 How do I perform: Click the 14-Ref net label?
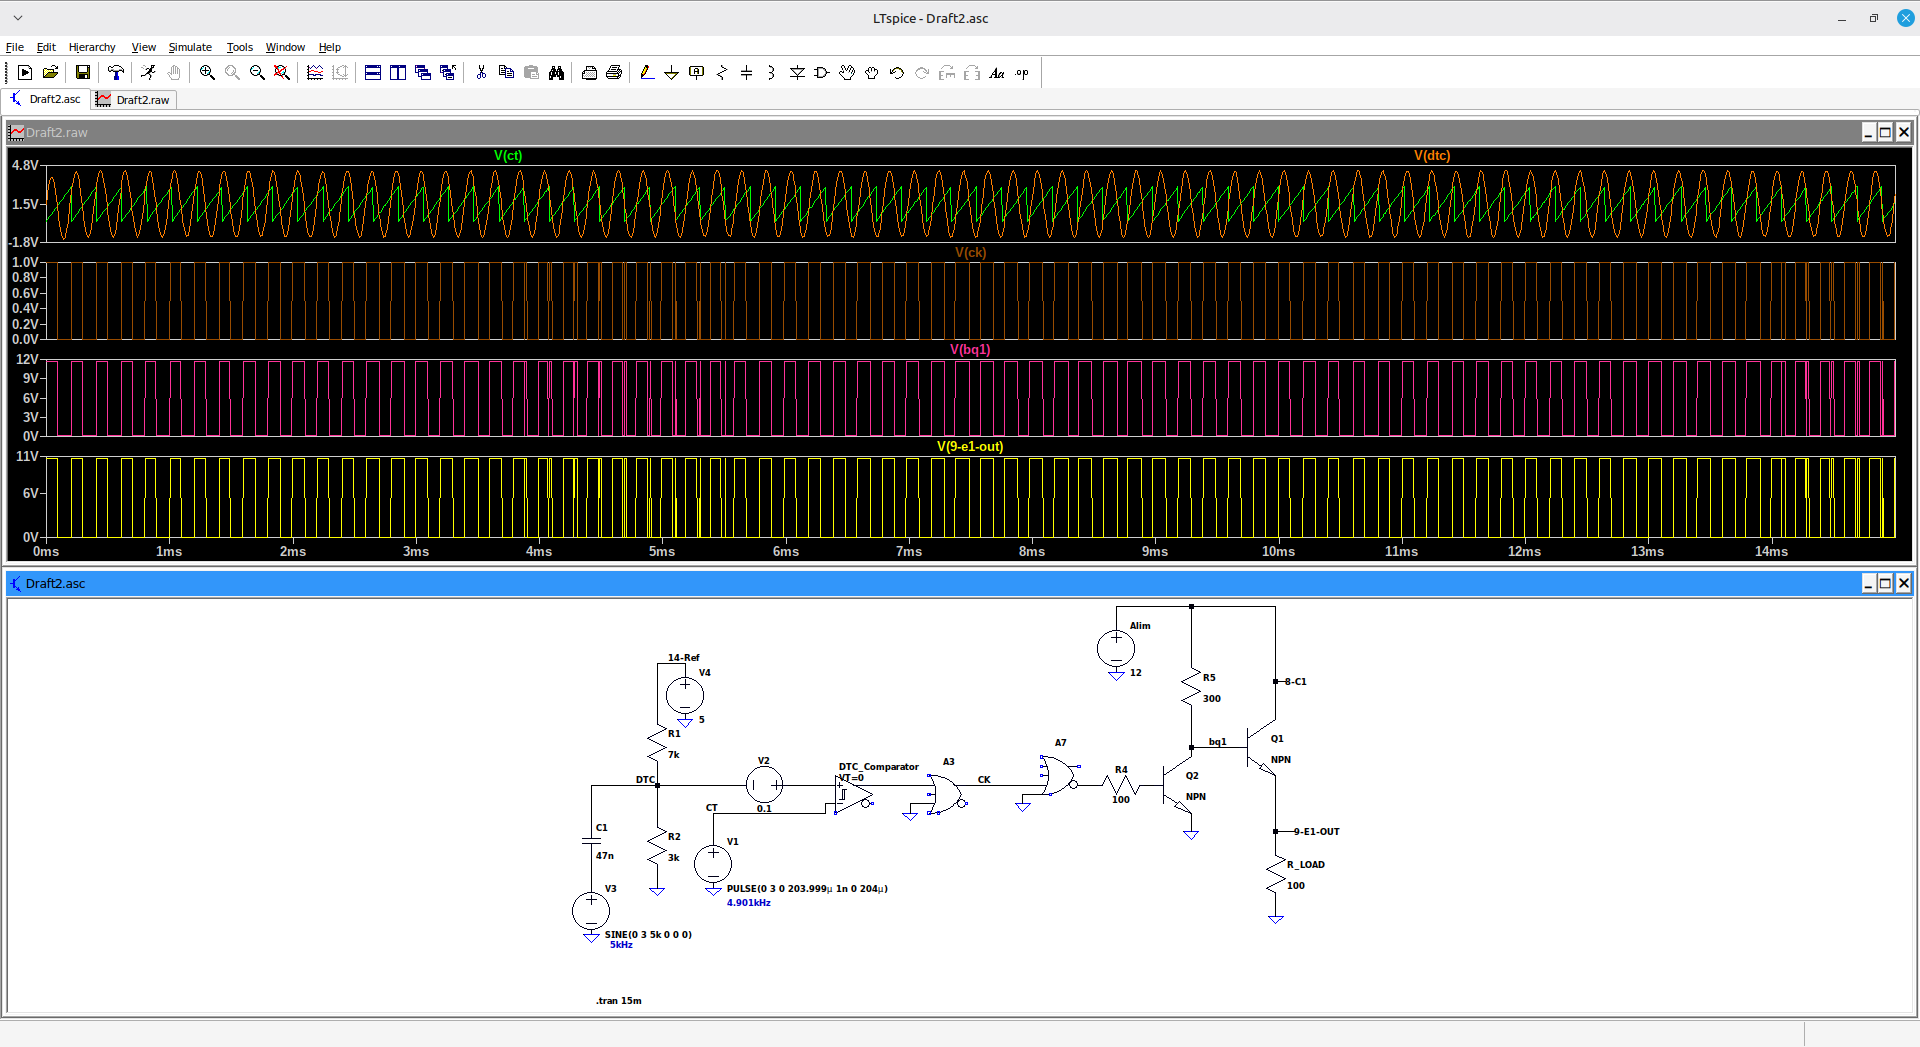pyautogui.click(x=684, y=657)
